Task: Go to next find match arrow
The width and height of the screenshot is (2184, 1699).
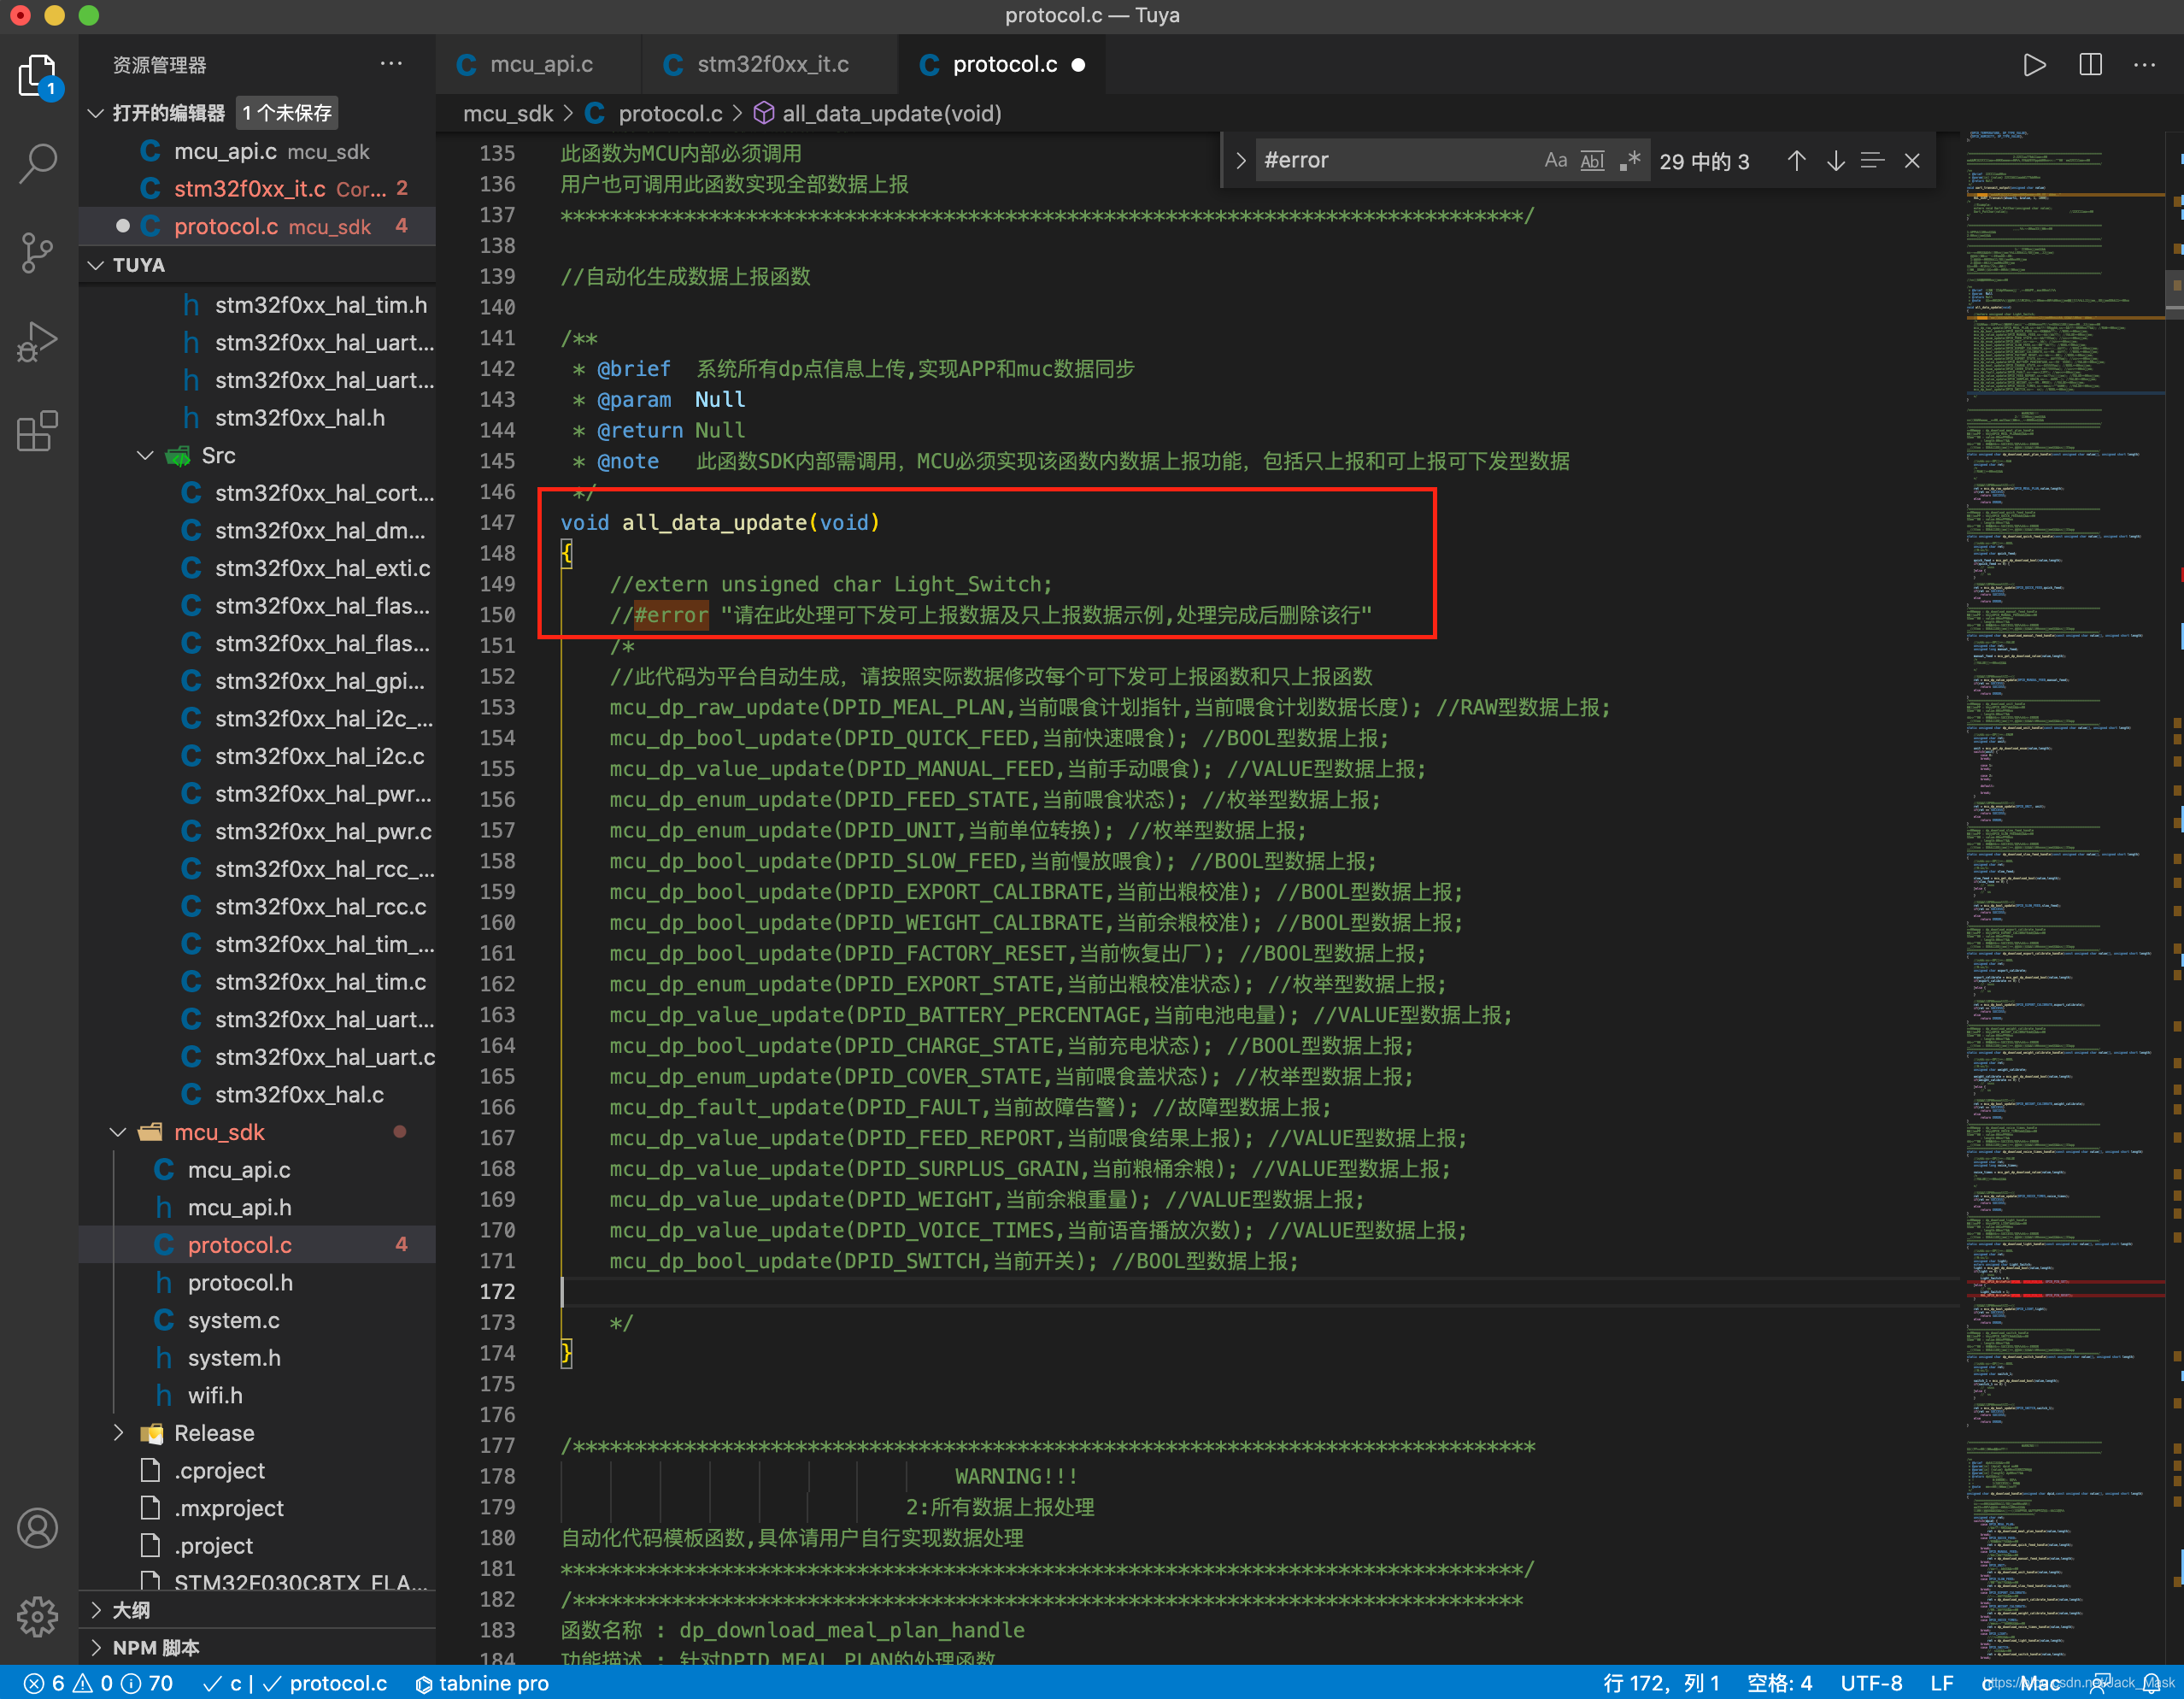Action: [1835, 161]
